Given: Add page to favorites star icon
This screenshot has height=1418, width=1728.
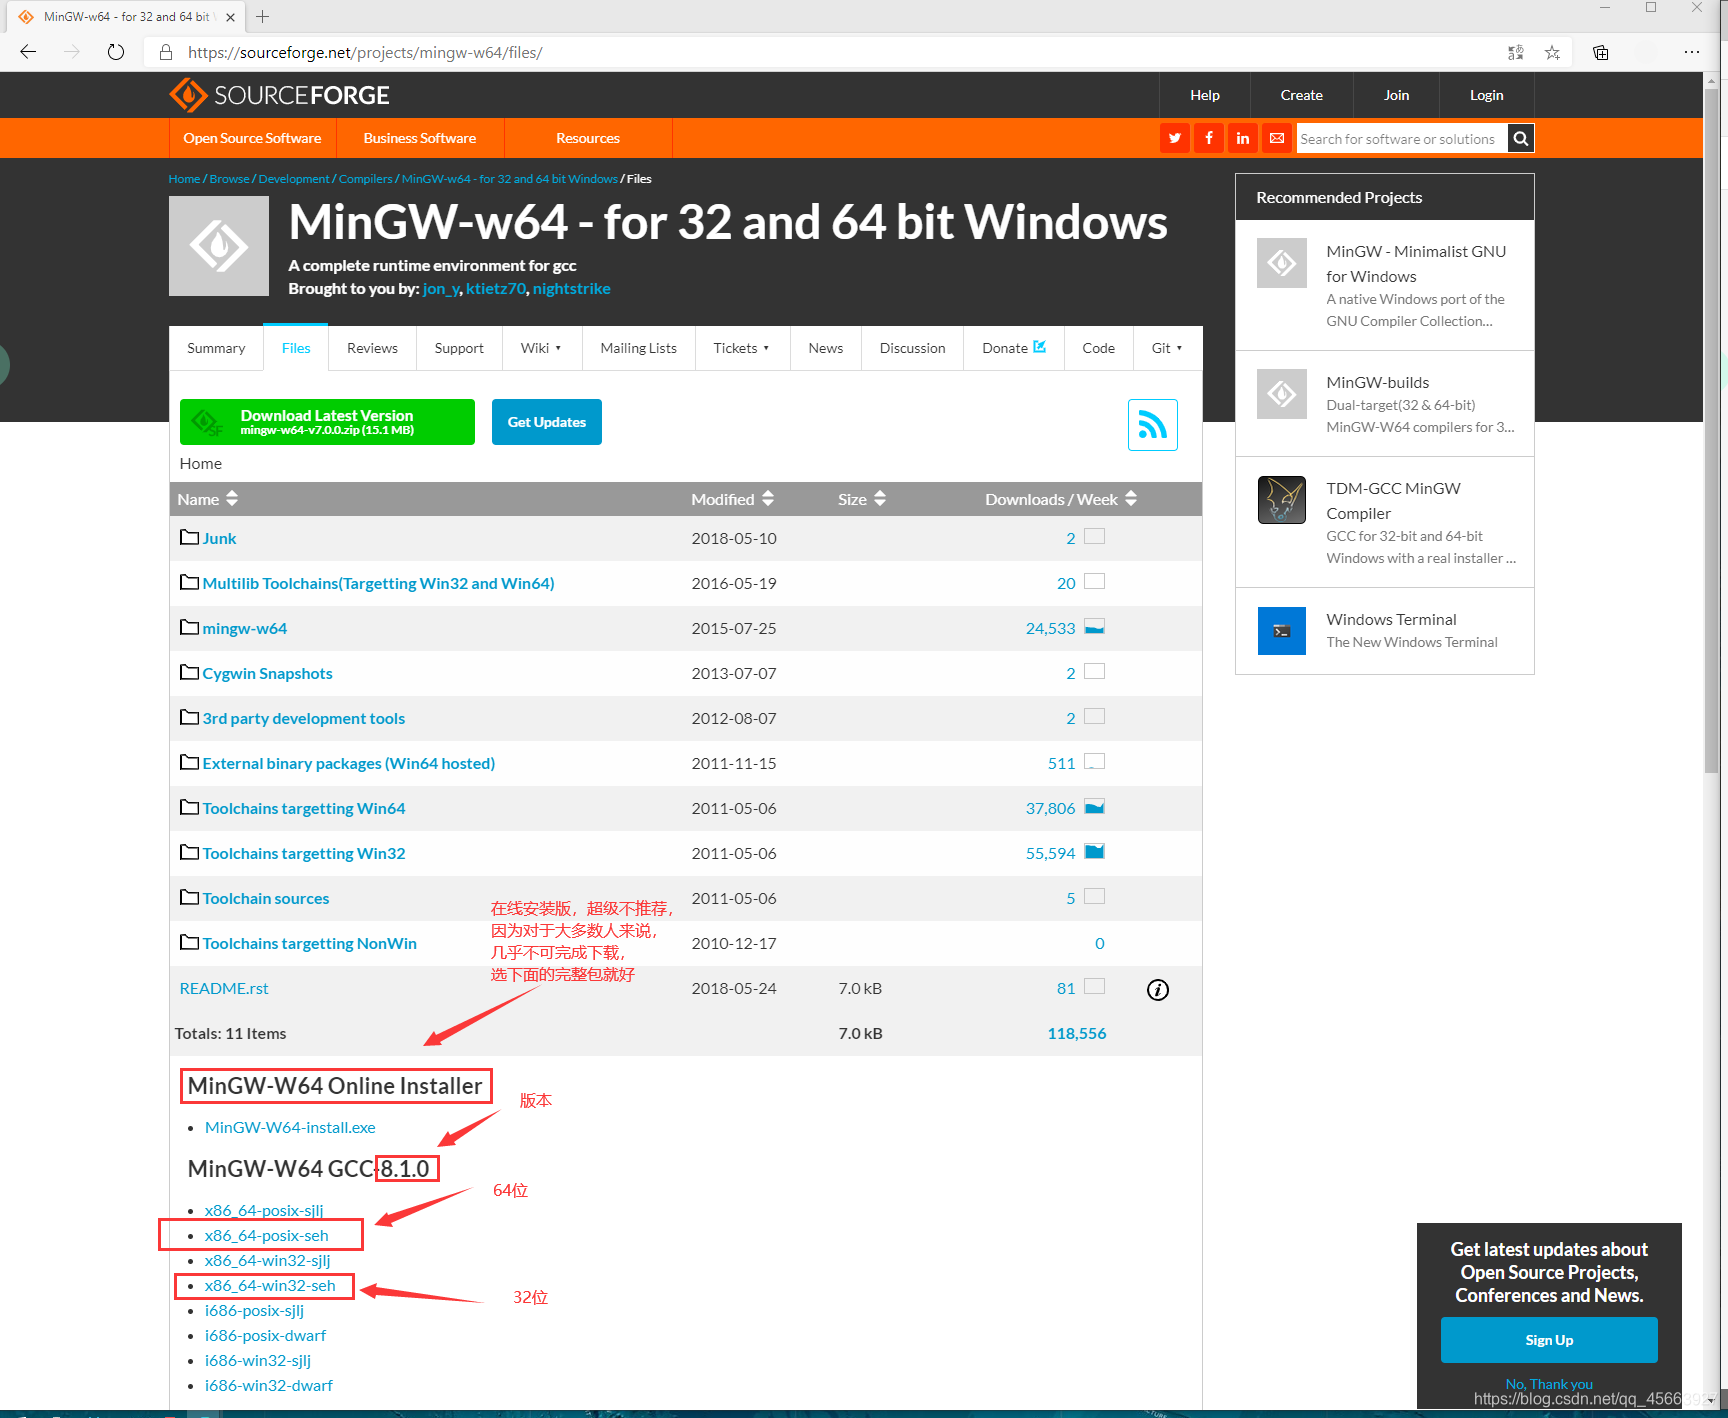Looking at the screenshot, I should click(1552, 52).
